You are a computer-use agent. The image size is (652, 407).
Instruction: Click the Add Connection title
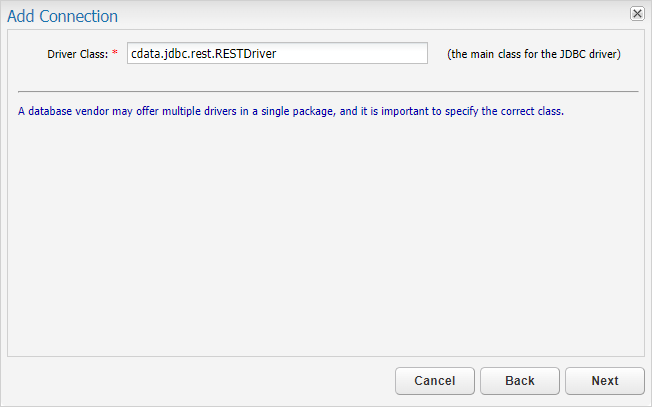[x=62, y=16]
